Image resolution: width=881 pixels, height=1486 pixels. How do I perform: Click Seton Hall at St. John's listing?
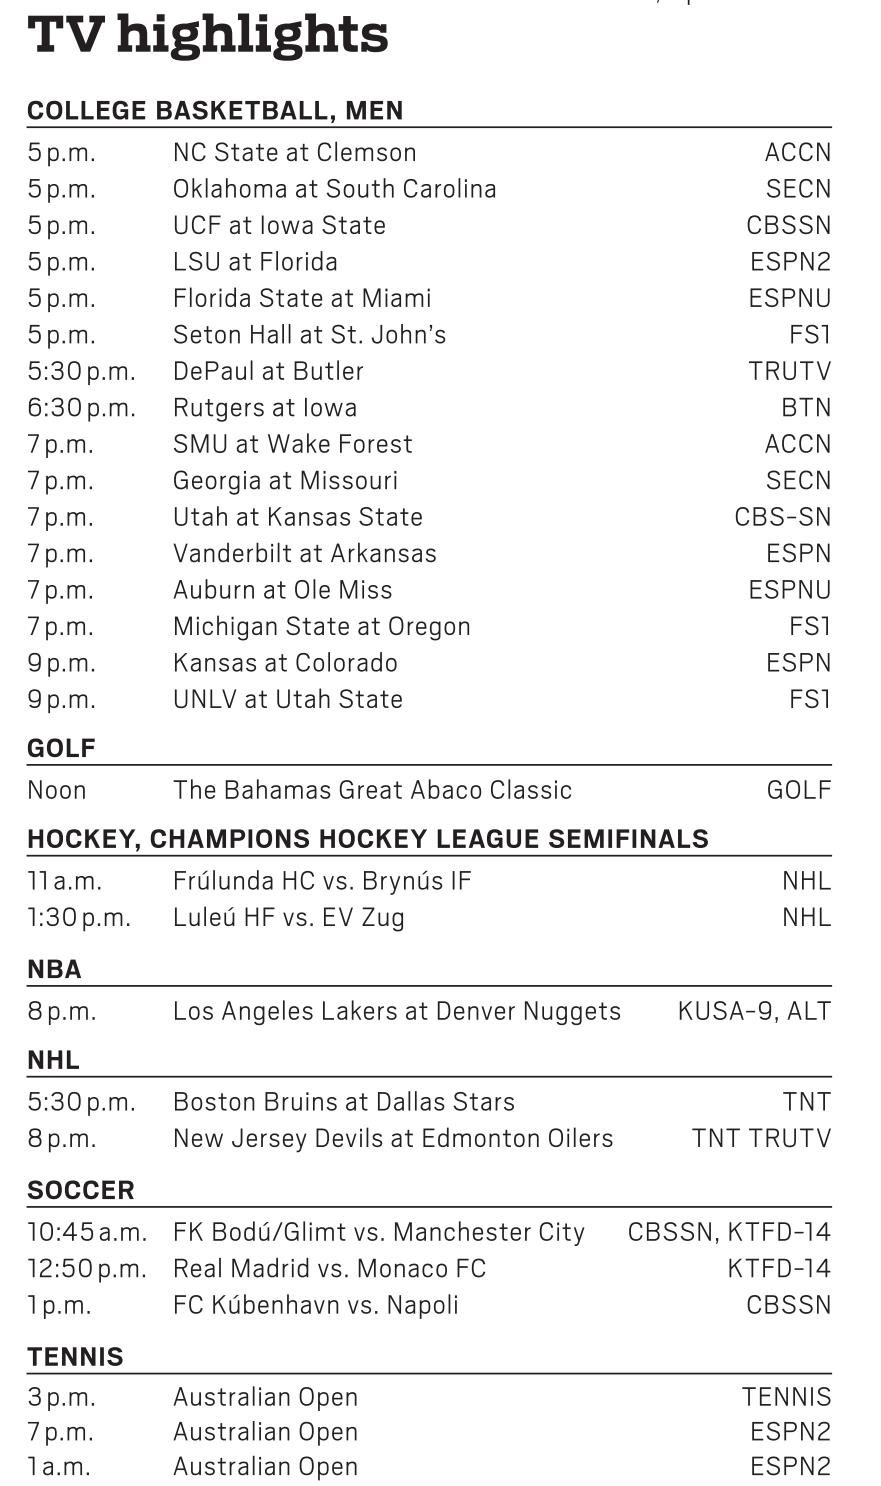click(x=309, y=335)
